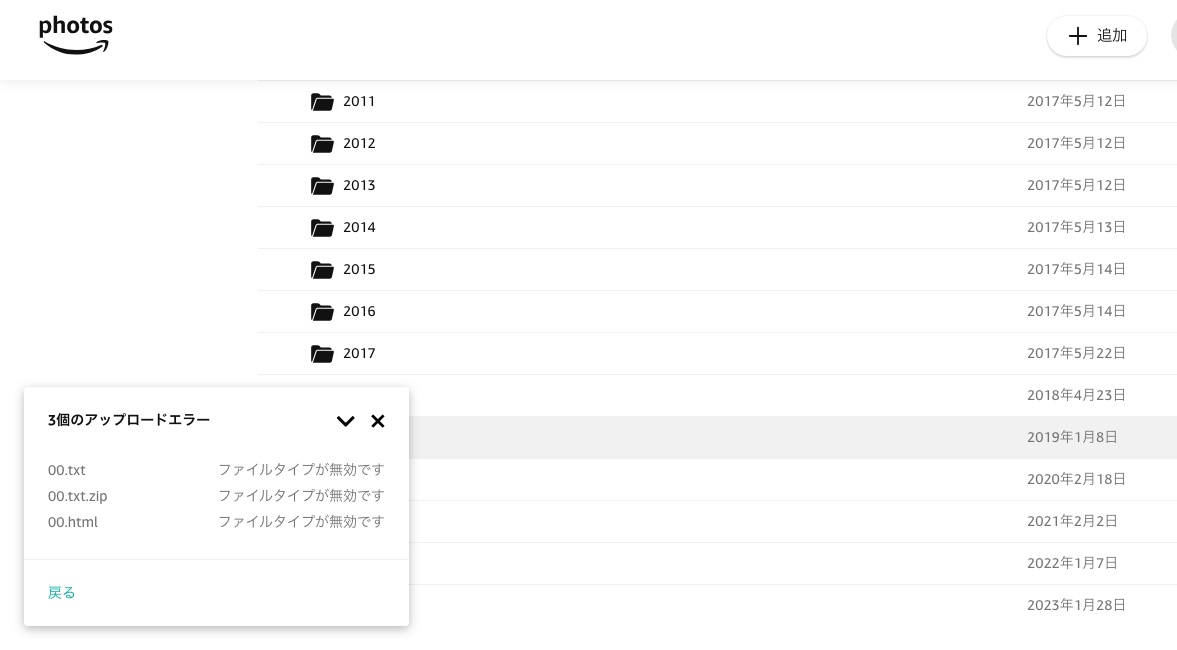Click the 2014 folder icon
The height and width of the screenshot is (650, 1177).
pos(322,228)
